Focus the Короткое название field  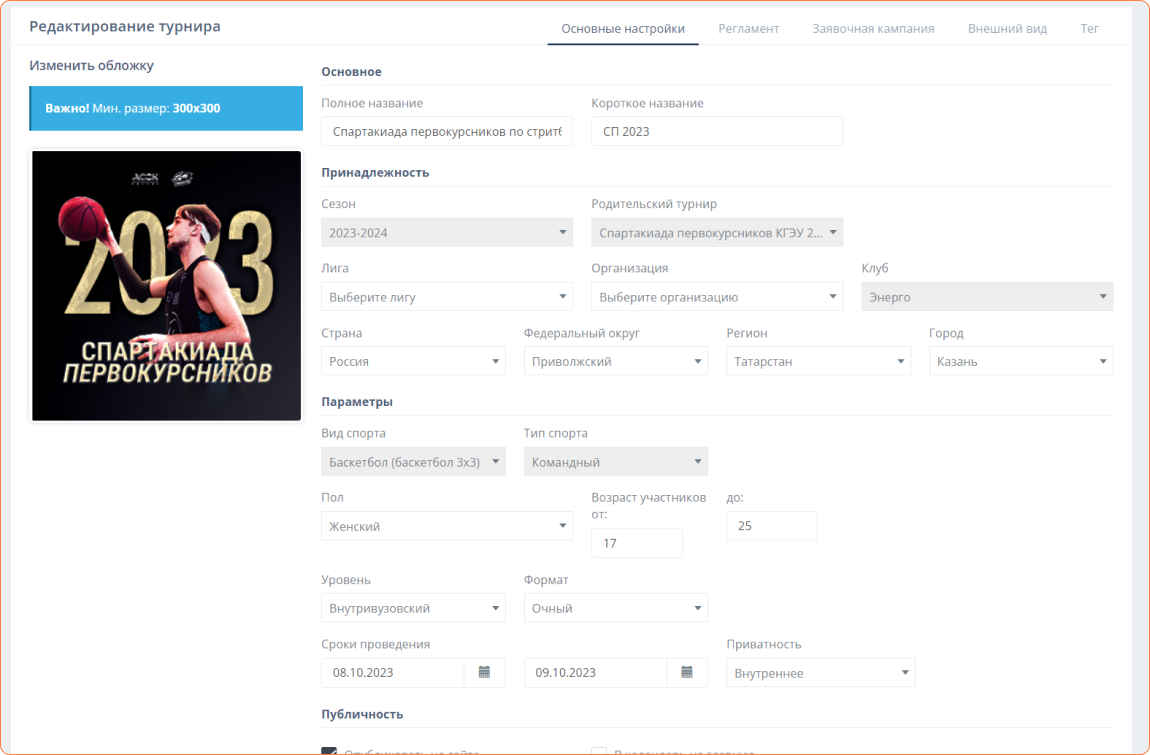pyautogui.click(x=716, y=131)
